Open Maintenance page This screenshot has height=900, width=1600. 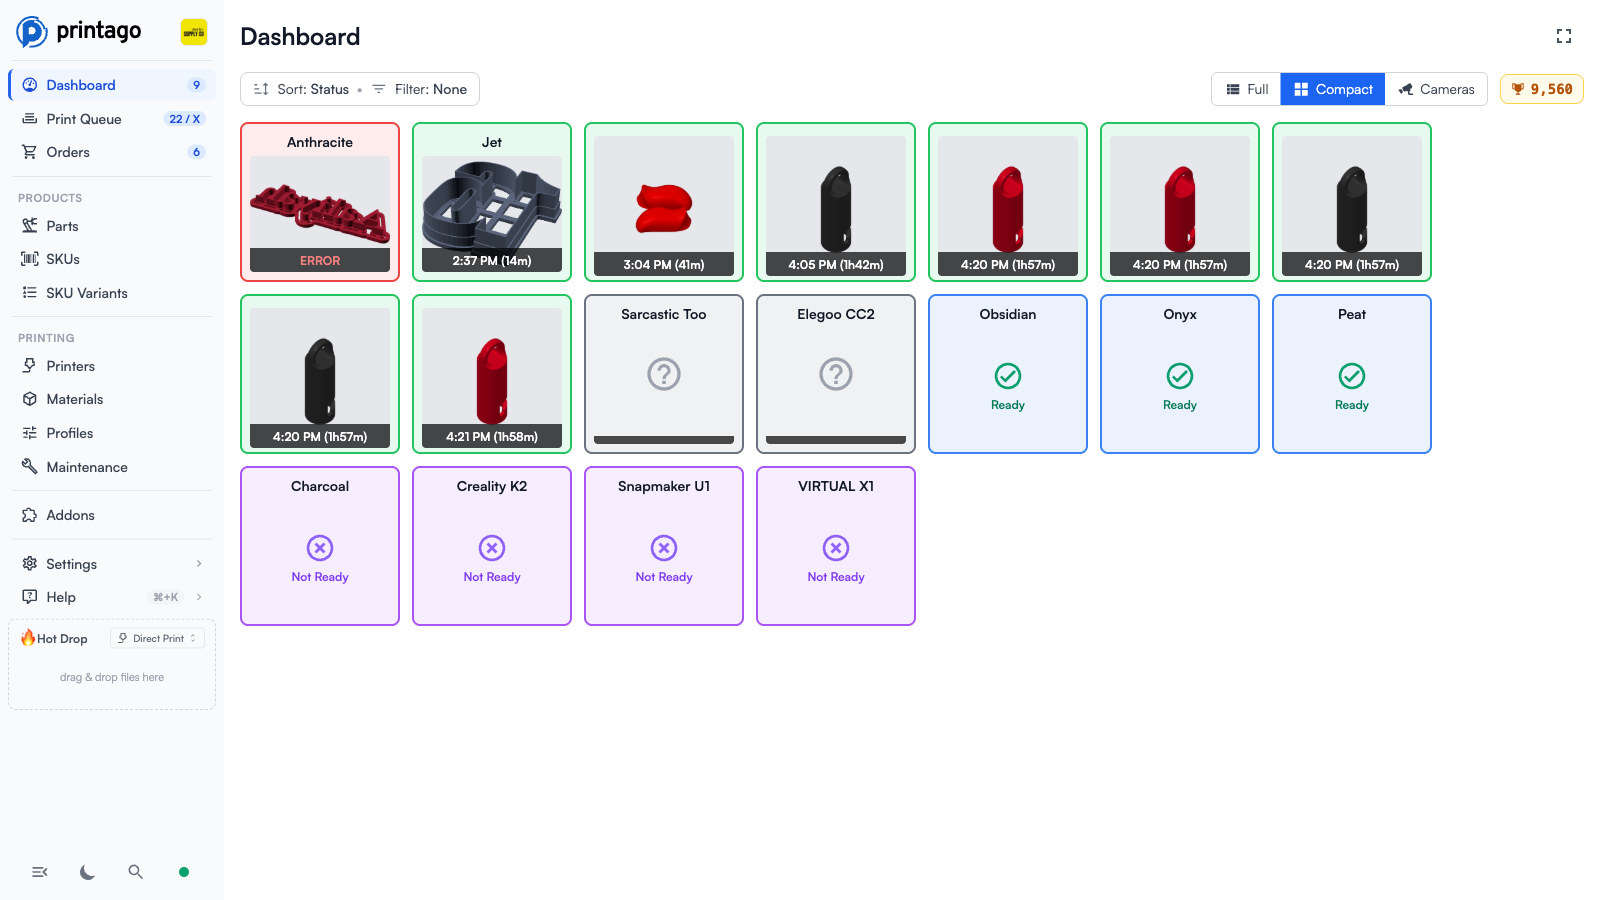click(x=111, y=467)
